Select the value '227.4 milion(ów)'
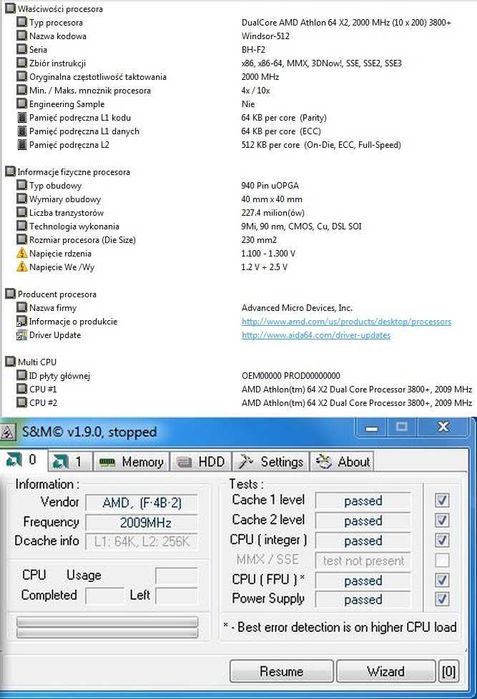 273,213
